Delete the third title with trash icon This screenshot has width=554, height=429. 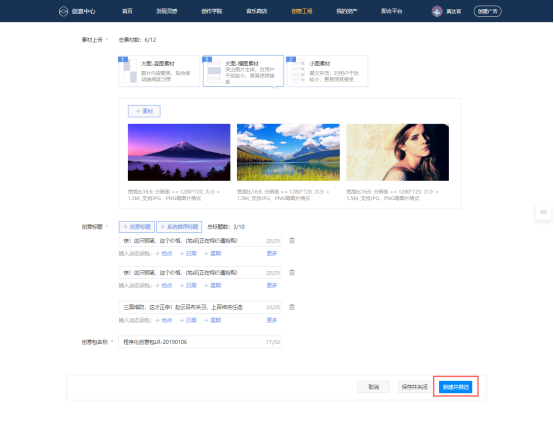tap(292, 307)
